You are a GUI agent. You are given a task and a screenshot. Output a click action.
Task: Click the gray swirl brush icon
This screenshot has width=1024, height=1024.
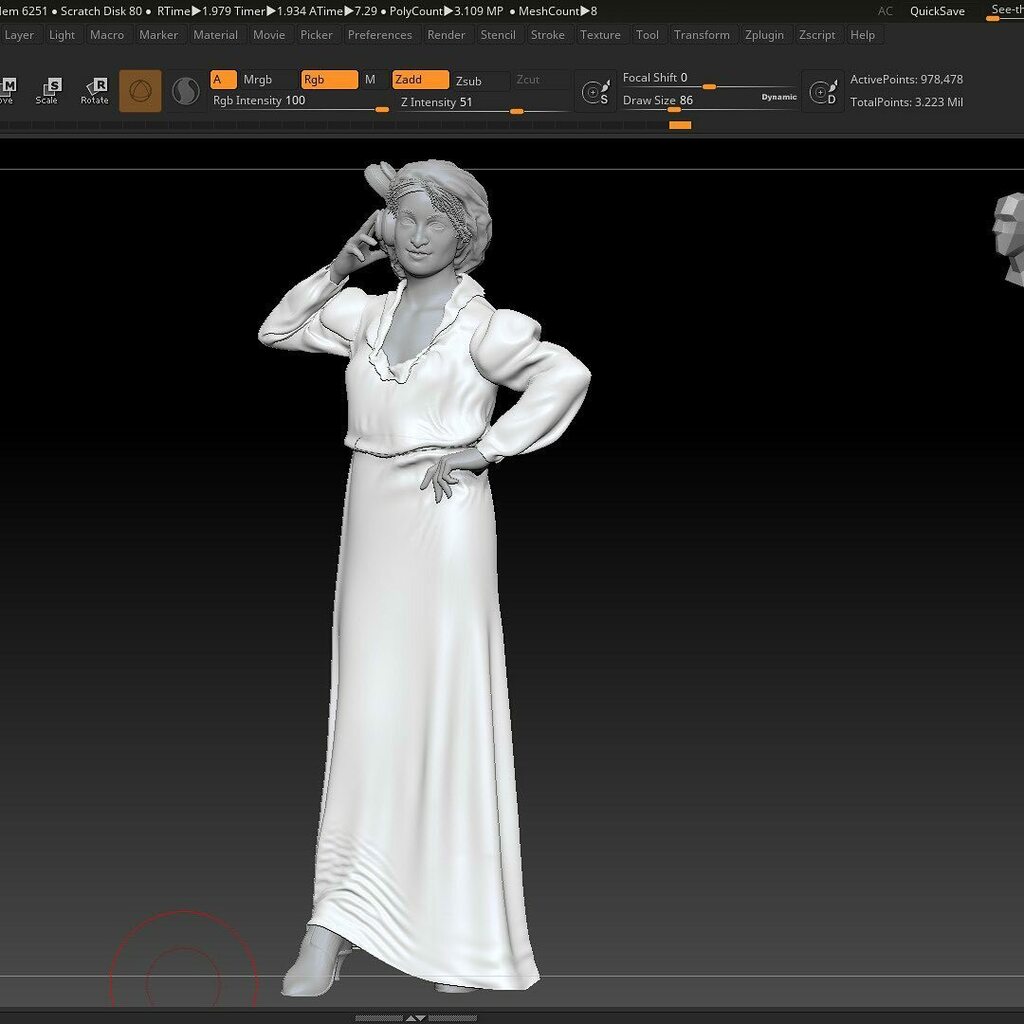(186, 92)
